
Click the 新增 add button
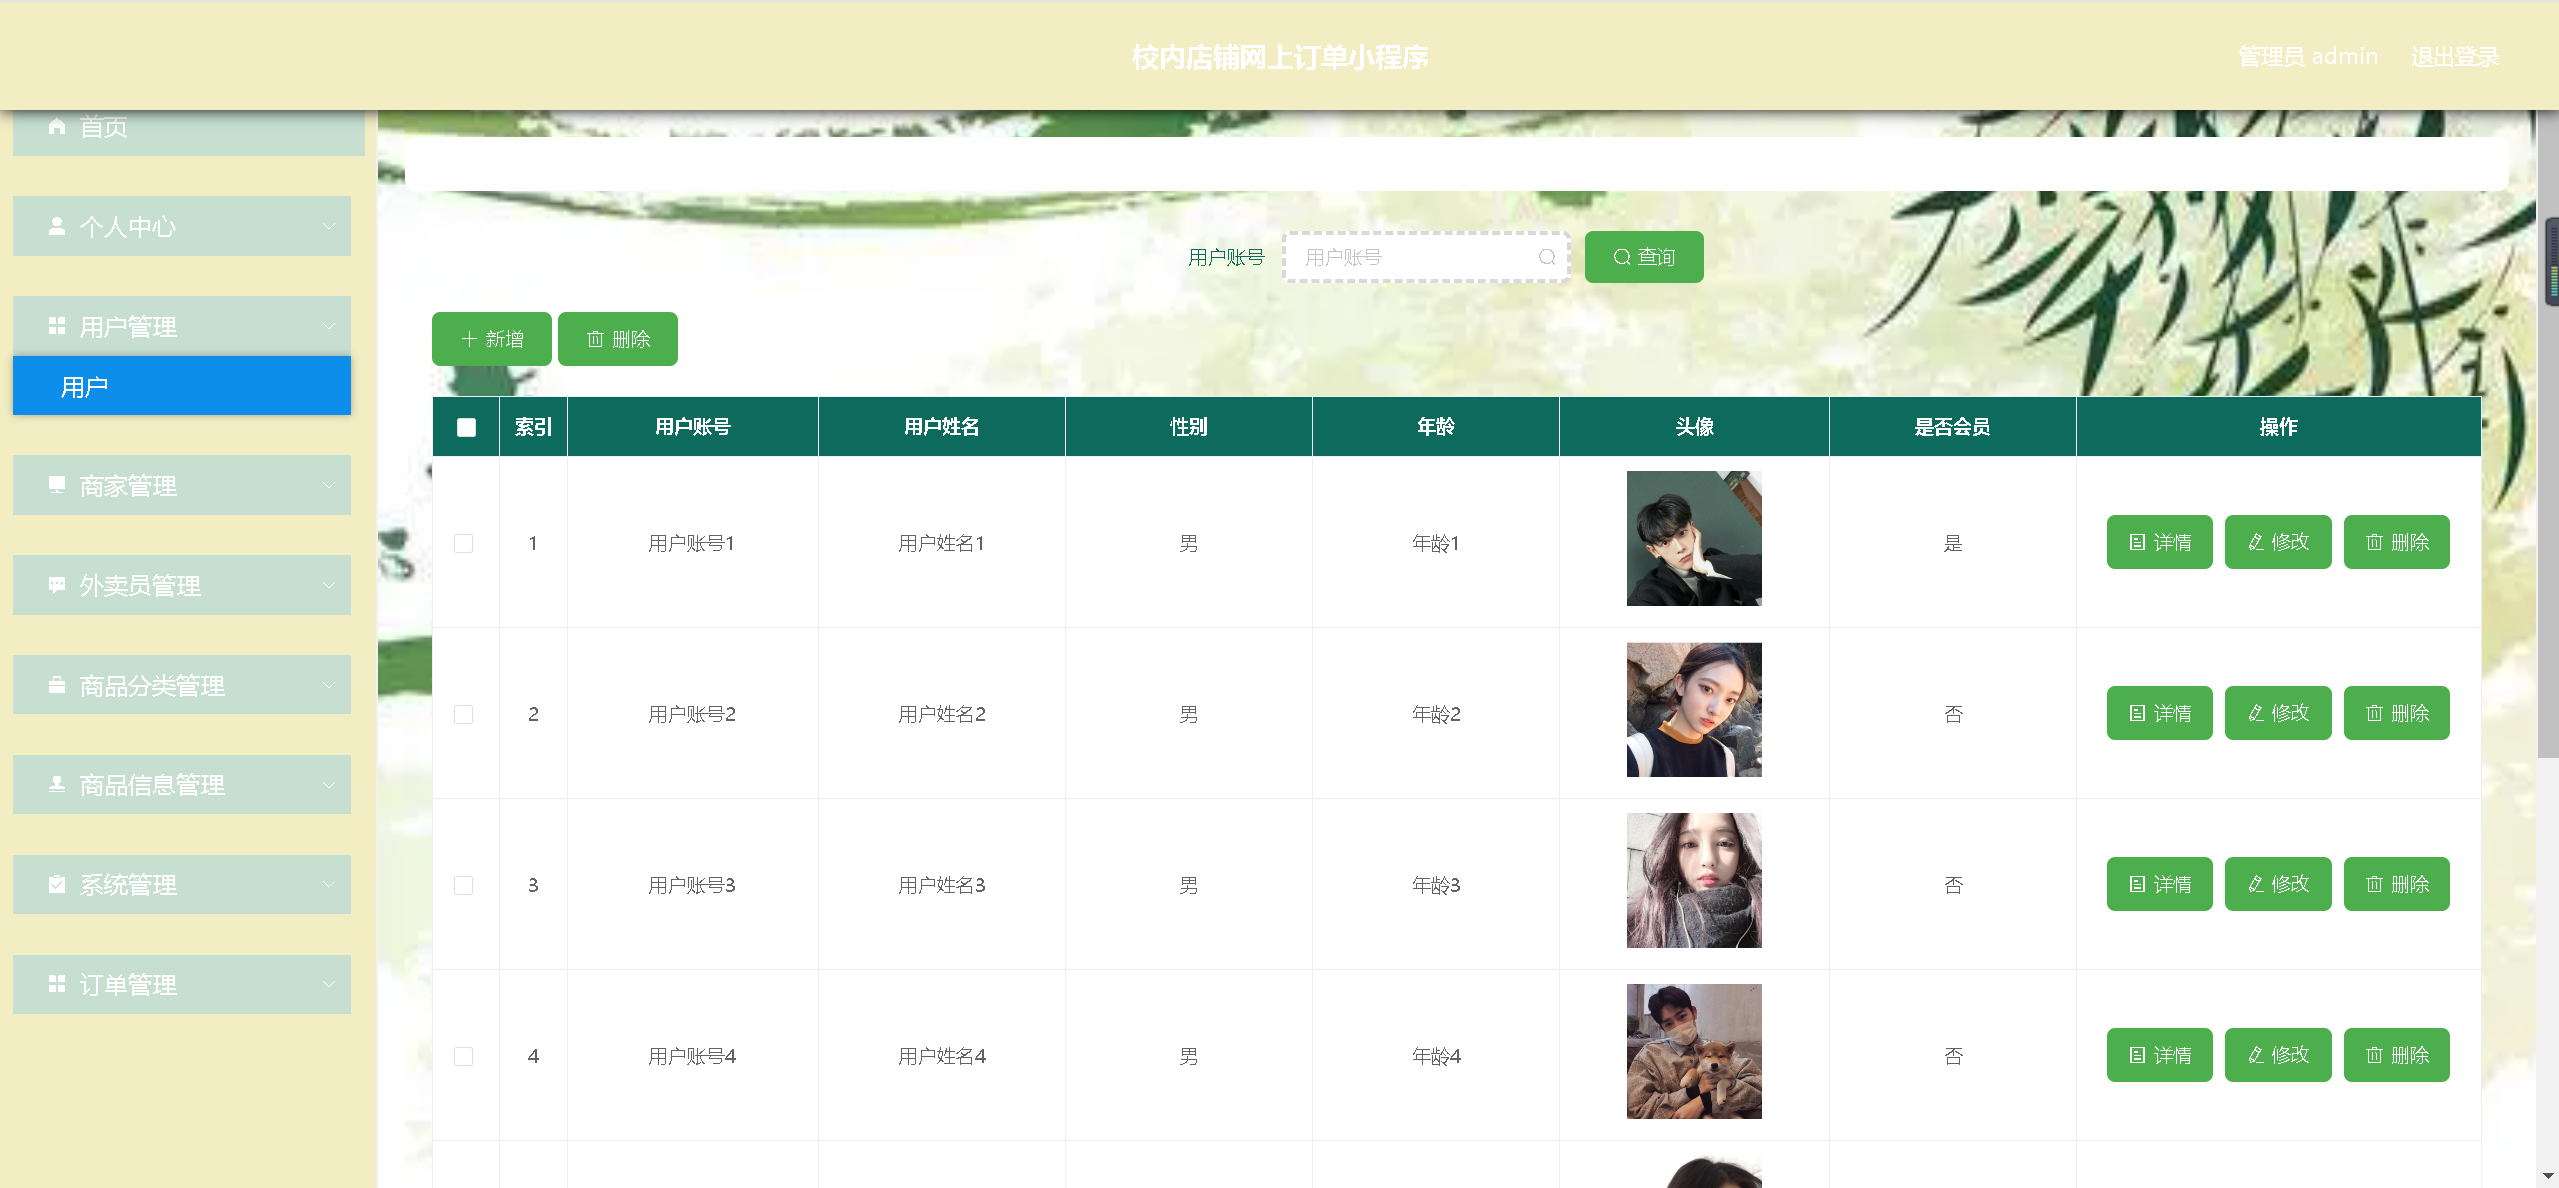492,339
